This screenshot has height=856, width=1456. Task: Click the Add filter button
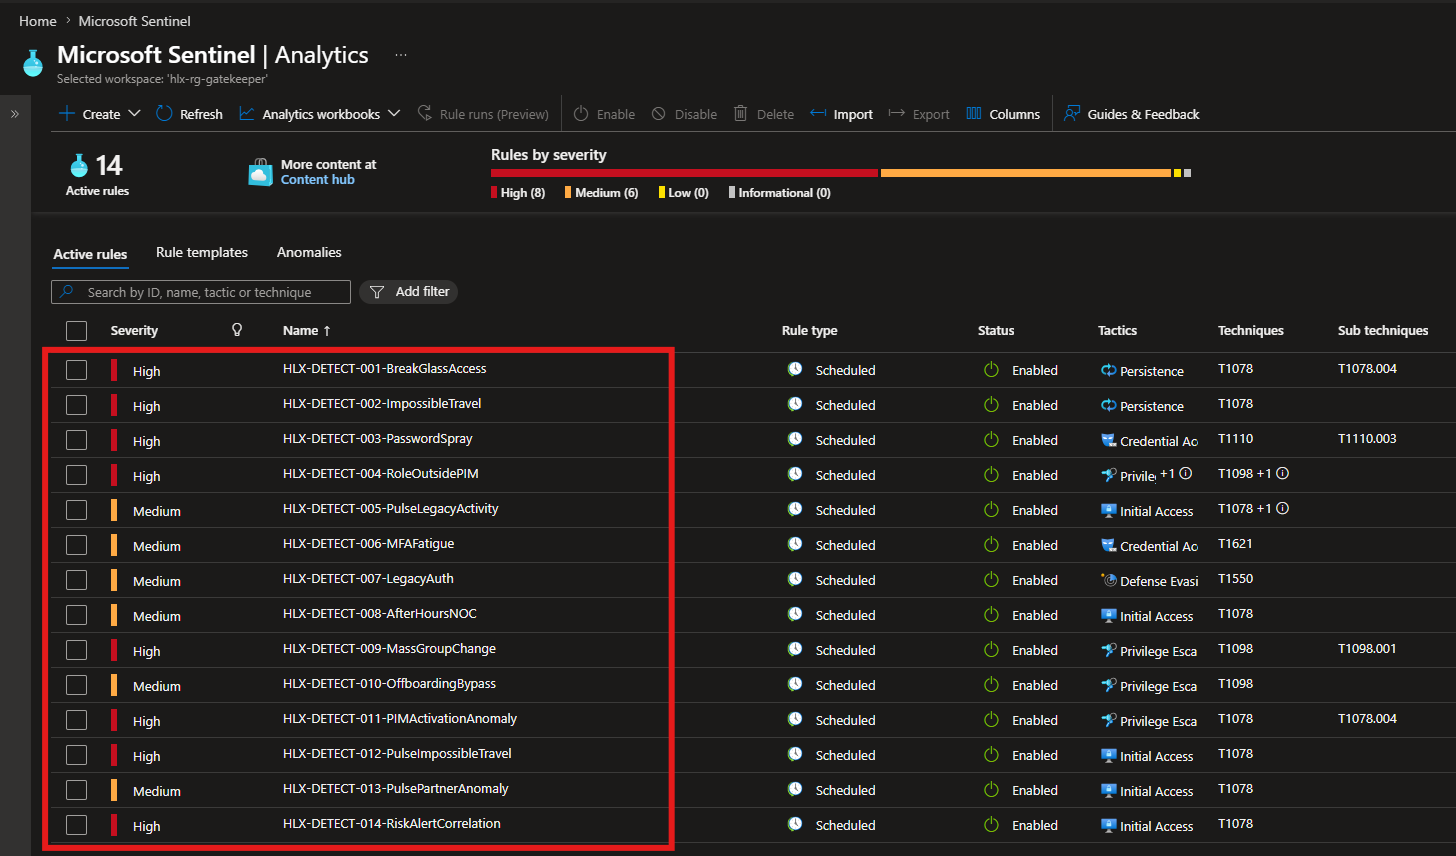[409, 292]
